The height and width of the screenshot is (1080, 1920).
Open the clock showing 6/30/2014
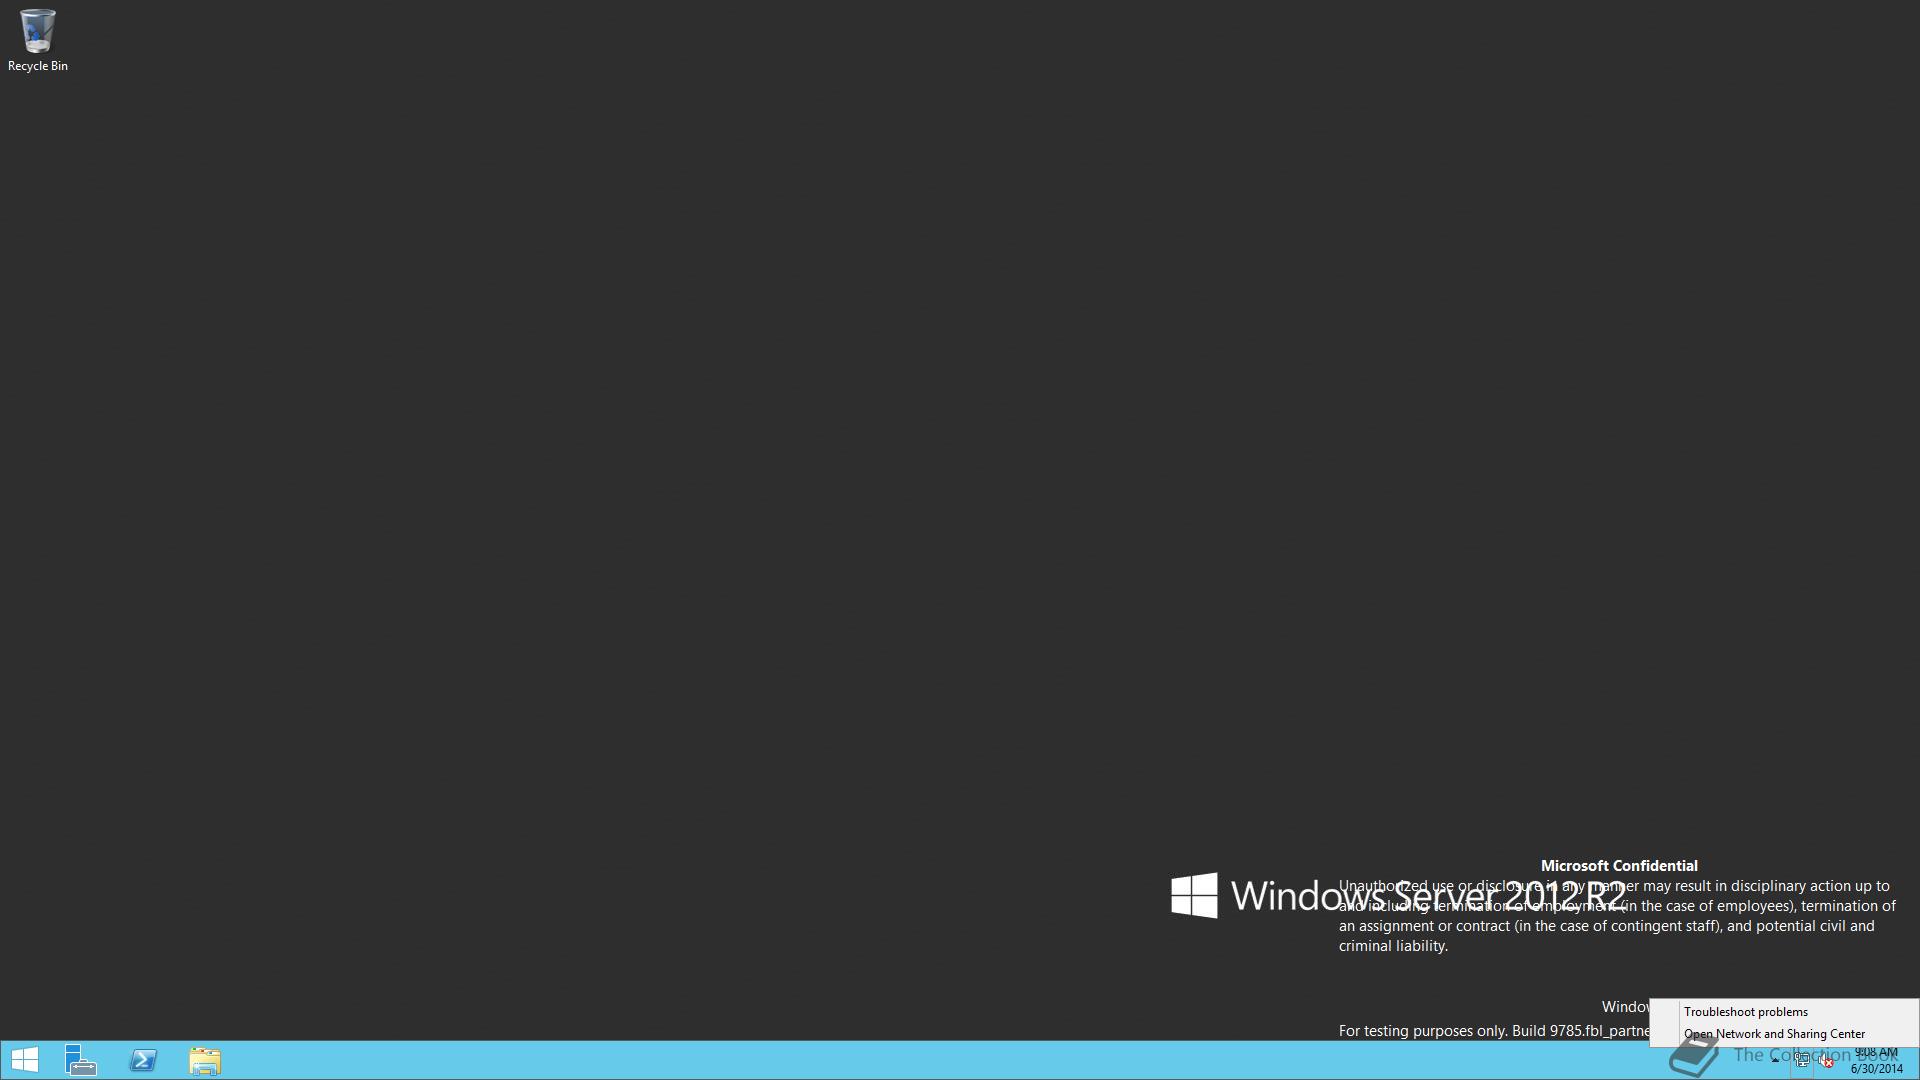[x=1876, y=1061]
